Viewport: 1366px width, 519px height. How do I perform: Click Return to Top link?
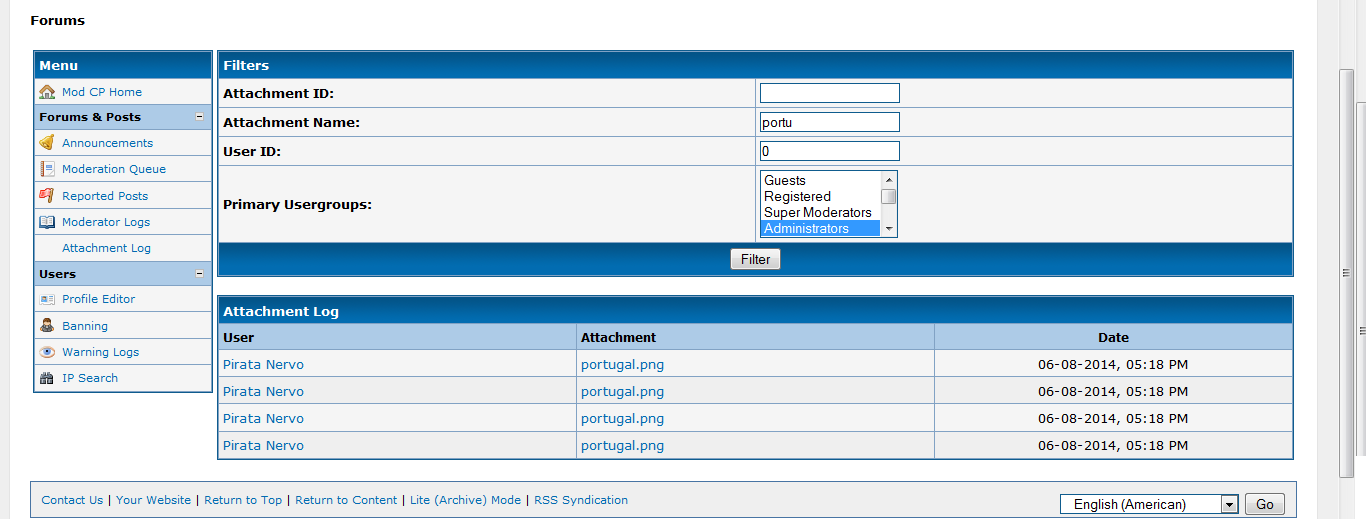[x=243, y=500]
